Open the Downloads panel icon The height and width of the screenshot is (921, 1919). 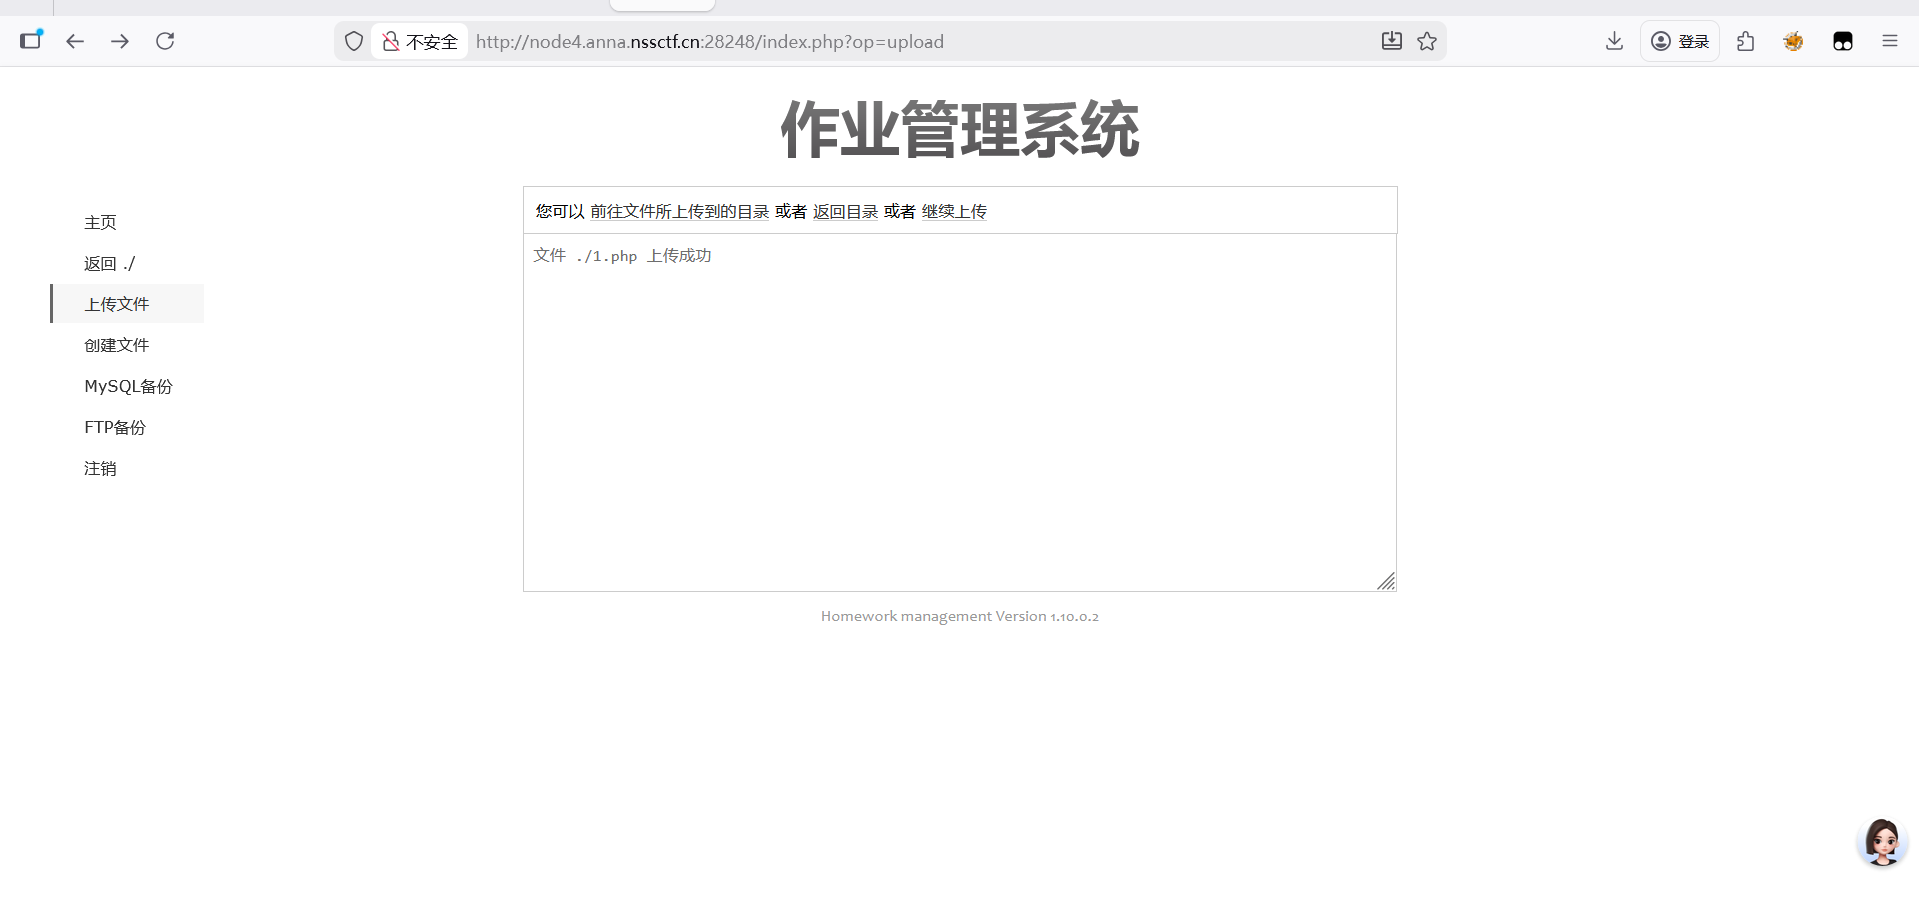click(1613, 41)
